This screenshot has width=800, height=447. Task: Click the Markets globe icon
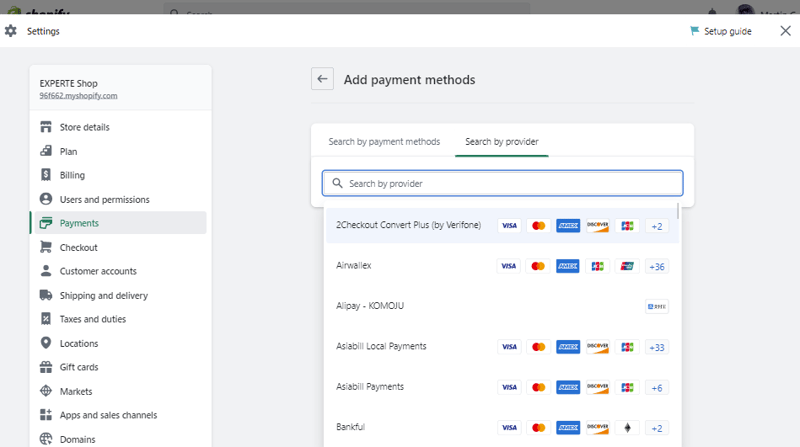click(46, 391)
